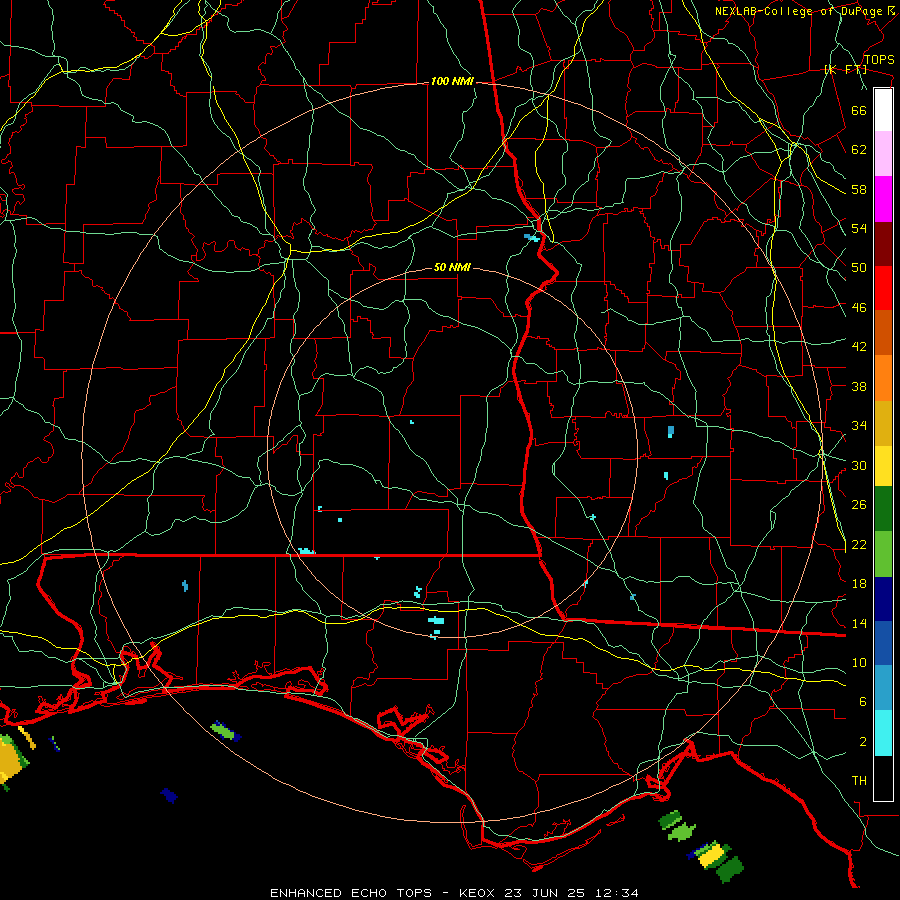The width and height of the screenshot is (900, 900).
Task: Click the 66 value on the legend
Action: tap(859, 110)
